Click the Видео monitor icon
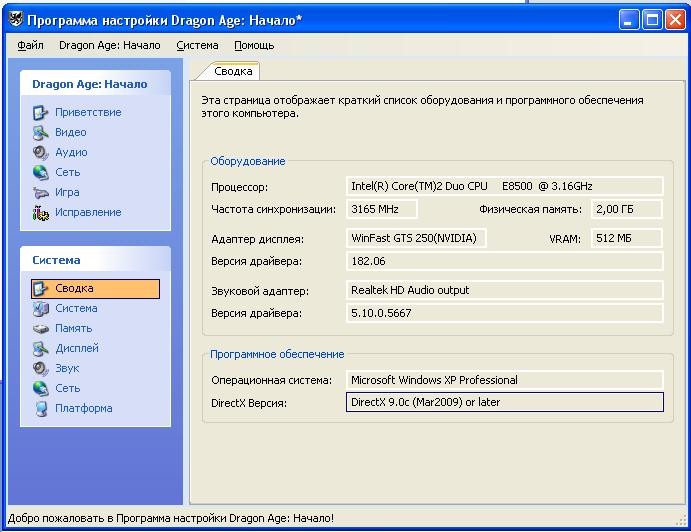Image resolution: width=691 pixels, height=532 pixels. click(41, 132)
